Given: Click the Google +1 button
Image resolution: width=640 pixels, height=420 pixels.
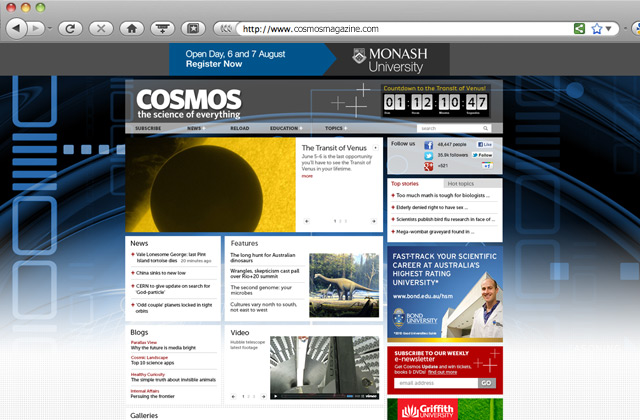Looking at the screenshot, I should [x=487, y=165].
